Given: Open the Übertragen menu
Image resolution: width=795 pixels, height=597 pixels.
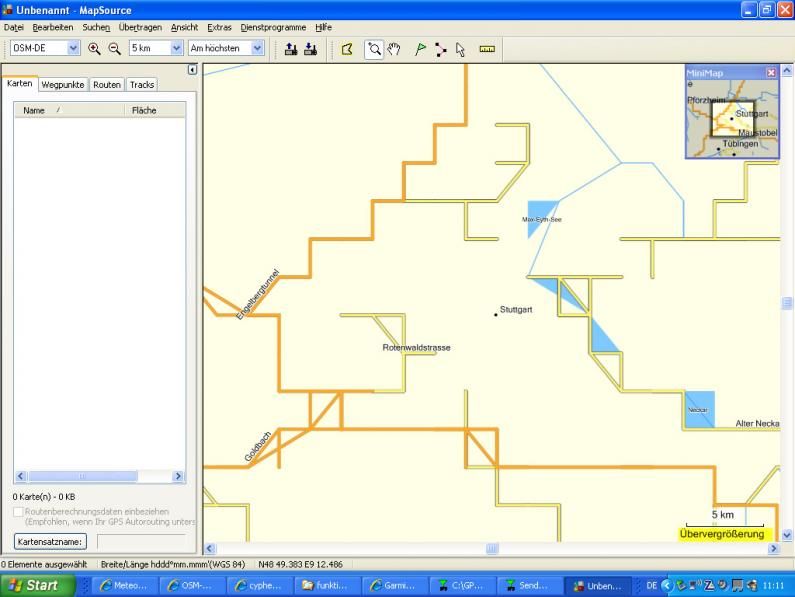Looking at the screenshot, I should click(140, 27).
